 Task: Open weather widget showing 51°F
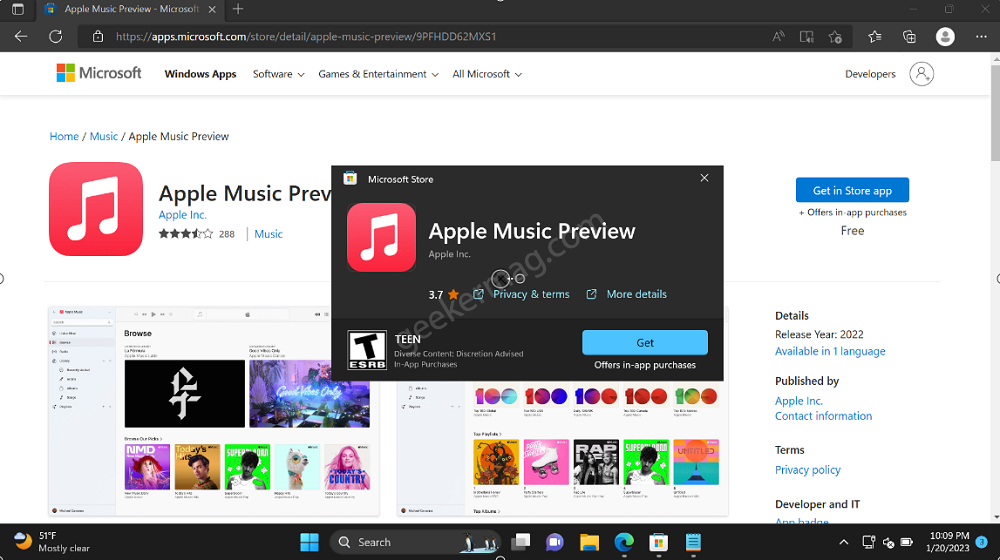coord(52,542)
